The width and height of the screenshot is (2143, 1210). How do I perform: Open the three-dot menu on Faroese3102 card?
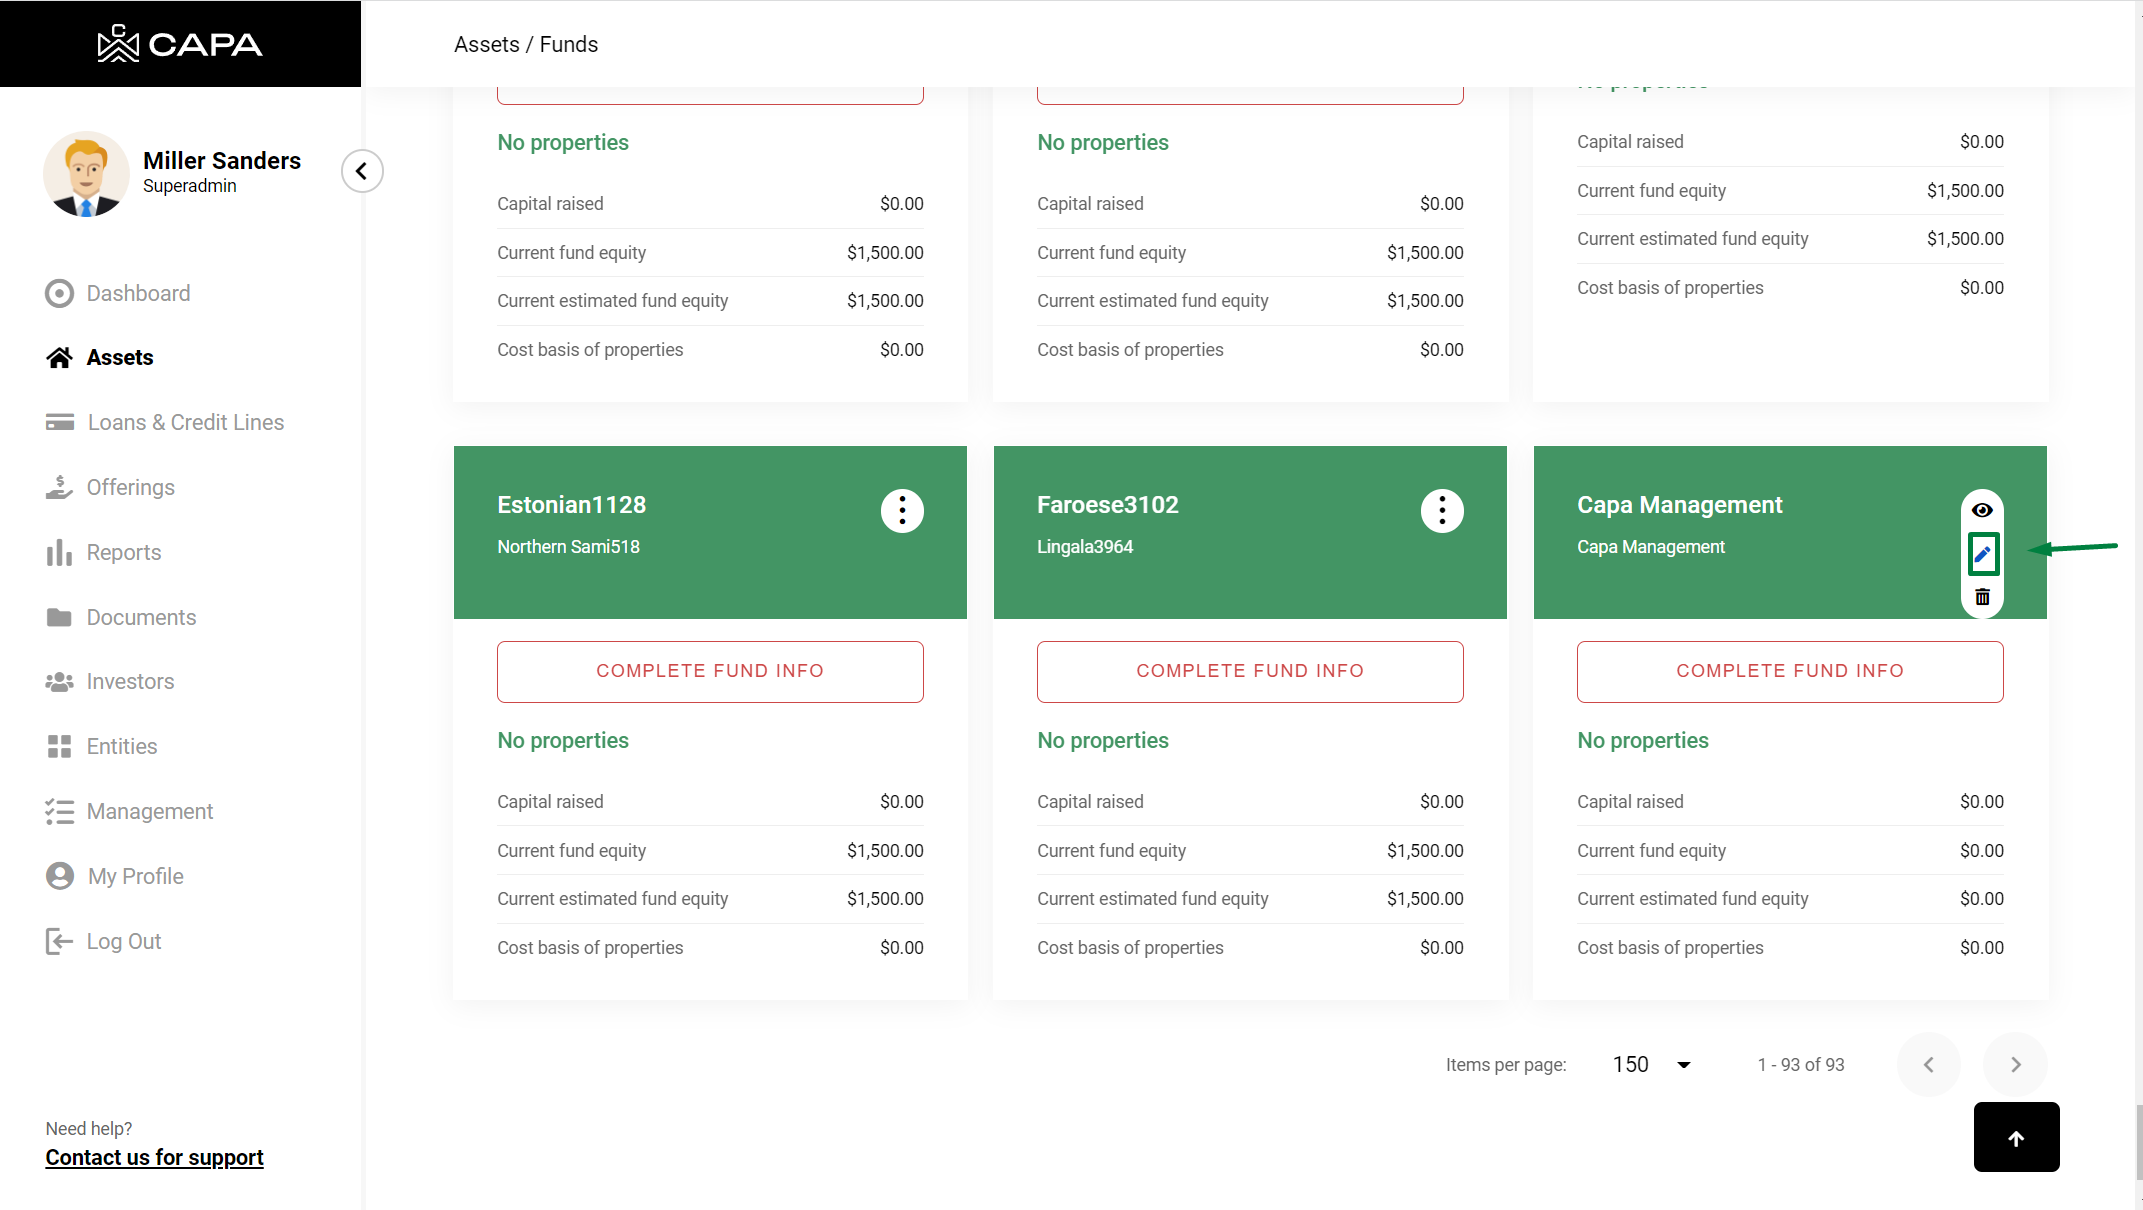click(1442, 511)
